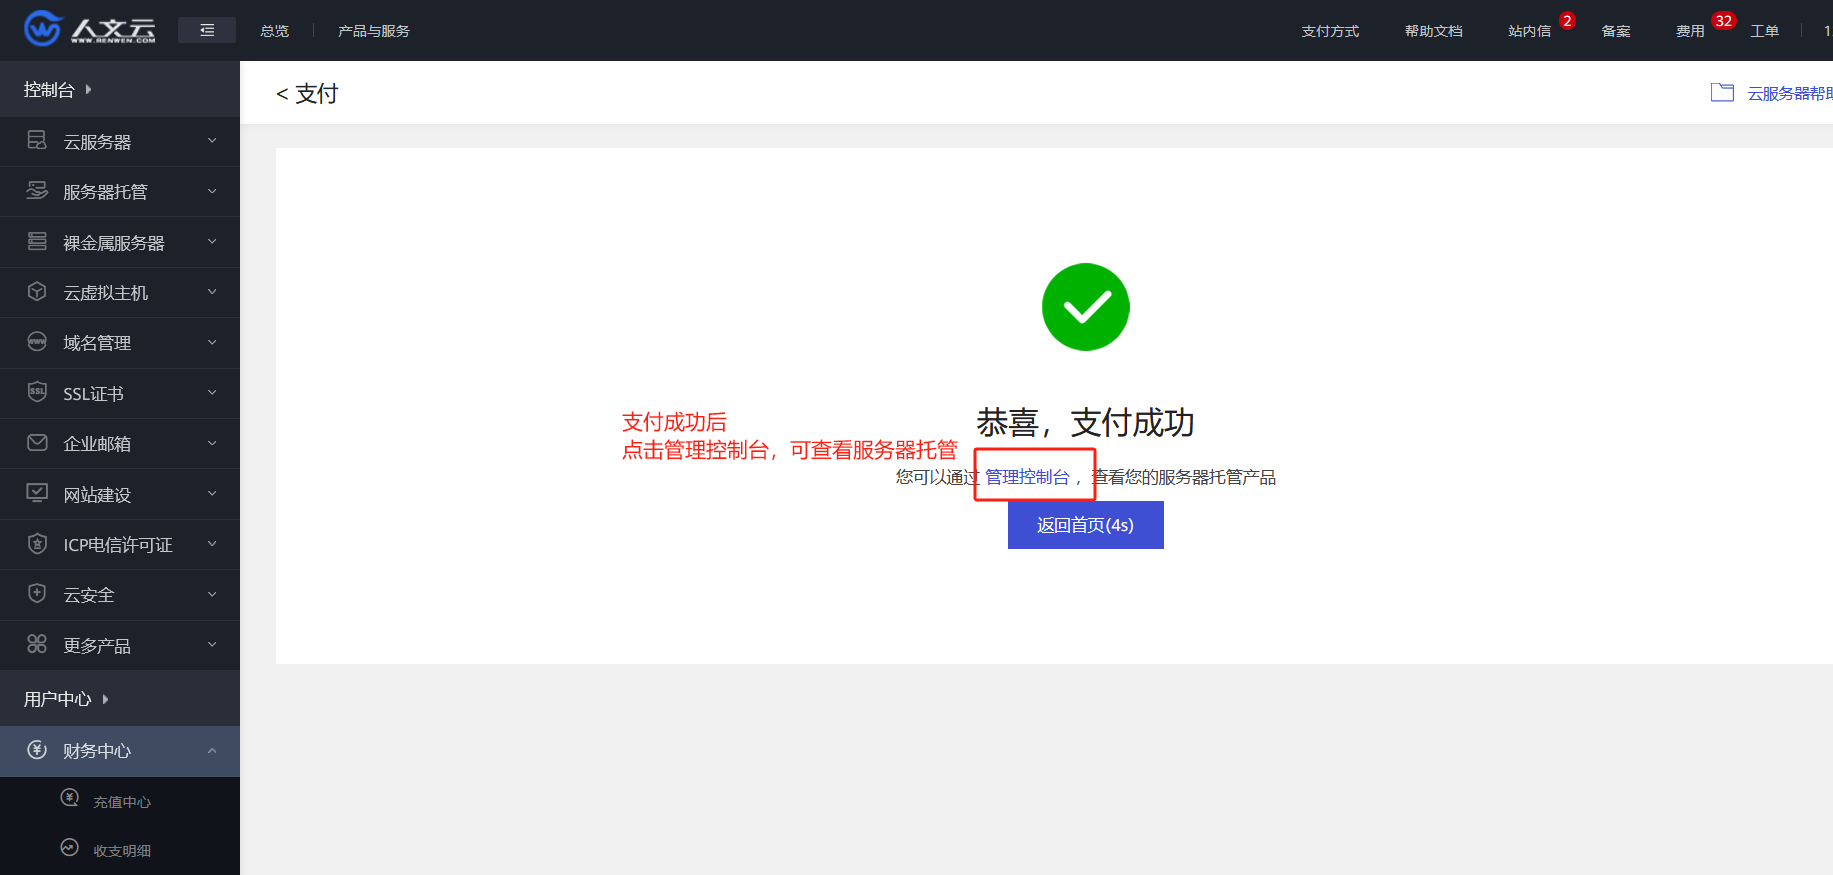This screenshot has height=875, width=1833.
Task: Collapse the 财务中心 menu chevron
Action: pos(212,751)
